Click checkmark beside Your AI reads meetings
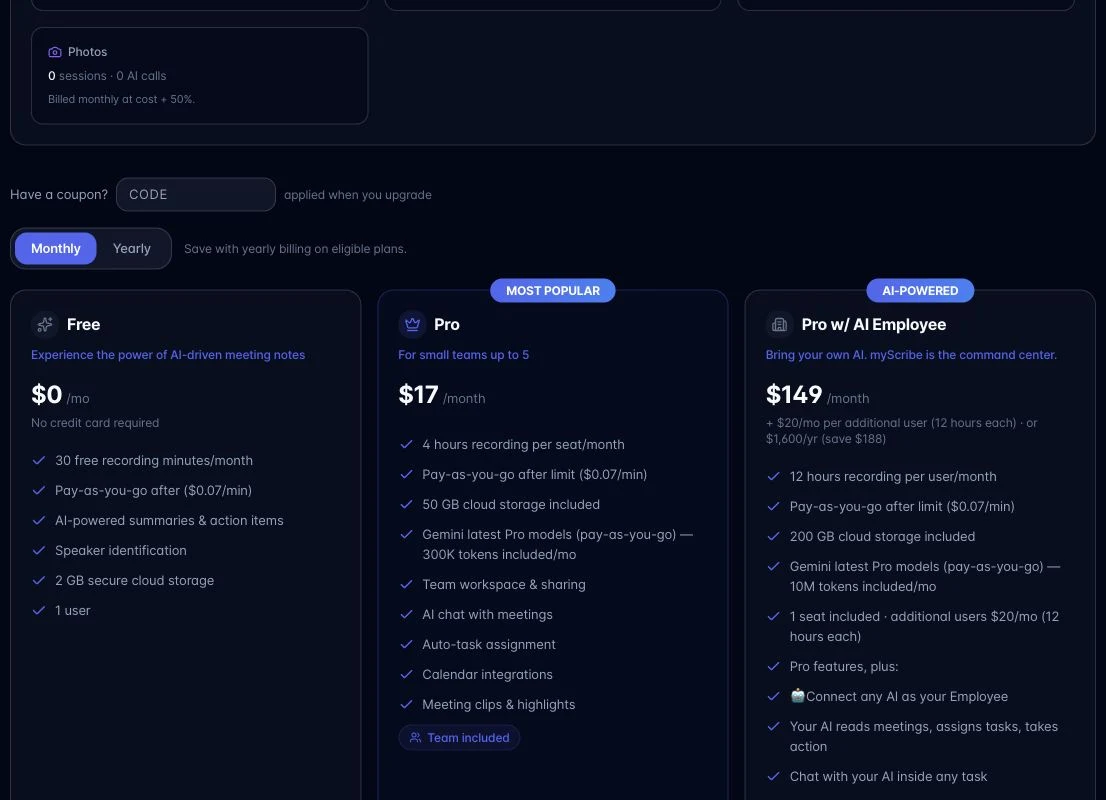Image resolution: width=1106 pixels, height=800 pixels. point(774,726)
